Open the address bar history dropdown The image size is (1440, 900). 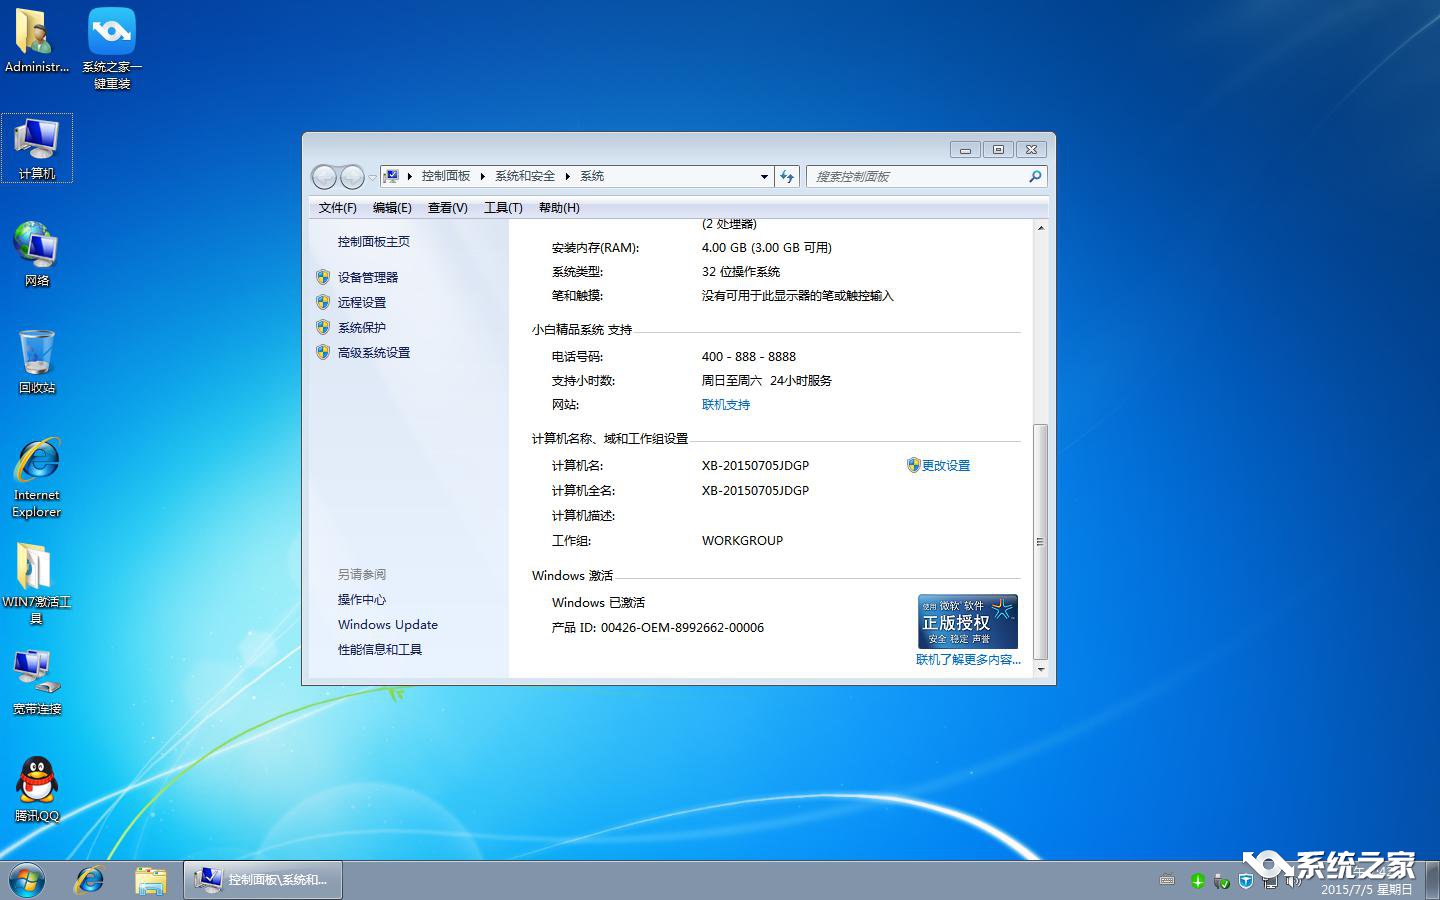[765, 176]
